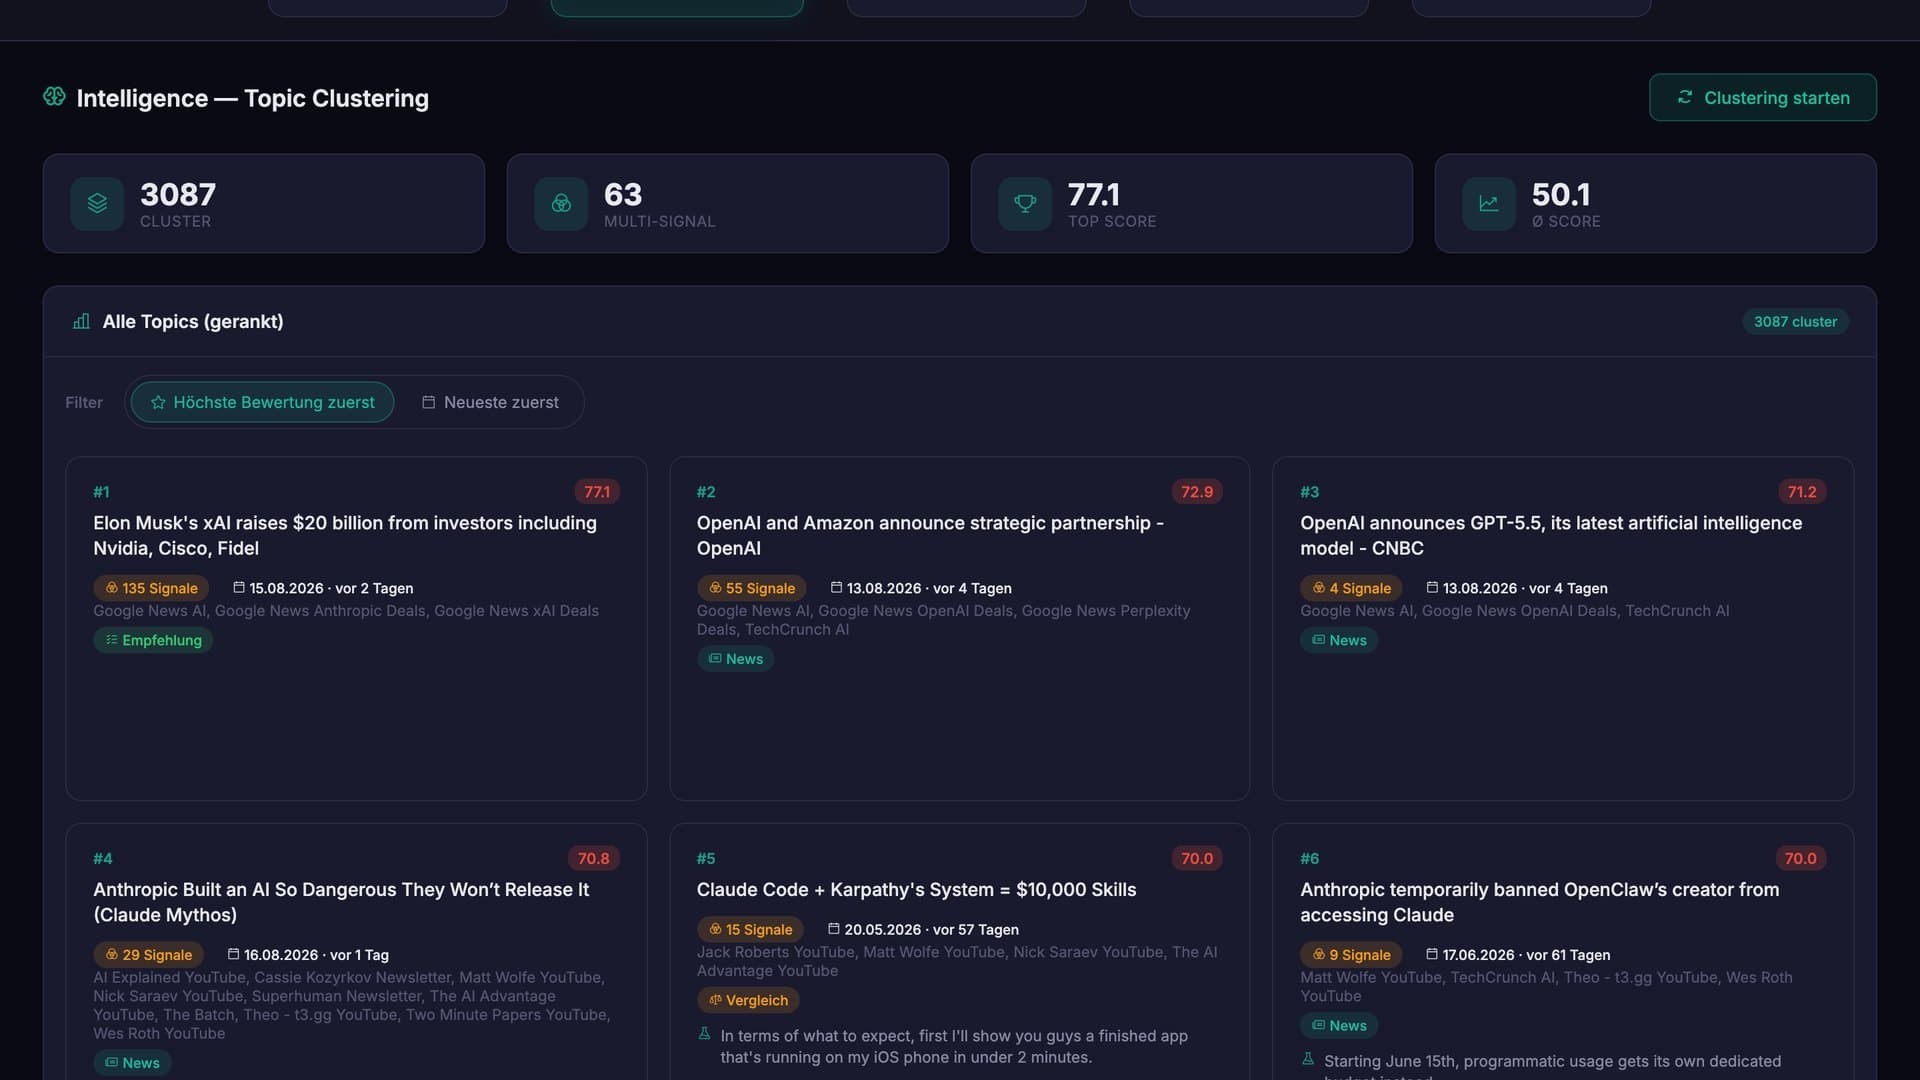Click the 55 Signale badge

(x=751, y=588)
